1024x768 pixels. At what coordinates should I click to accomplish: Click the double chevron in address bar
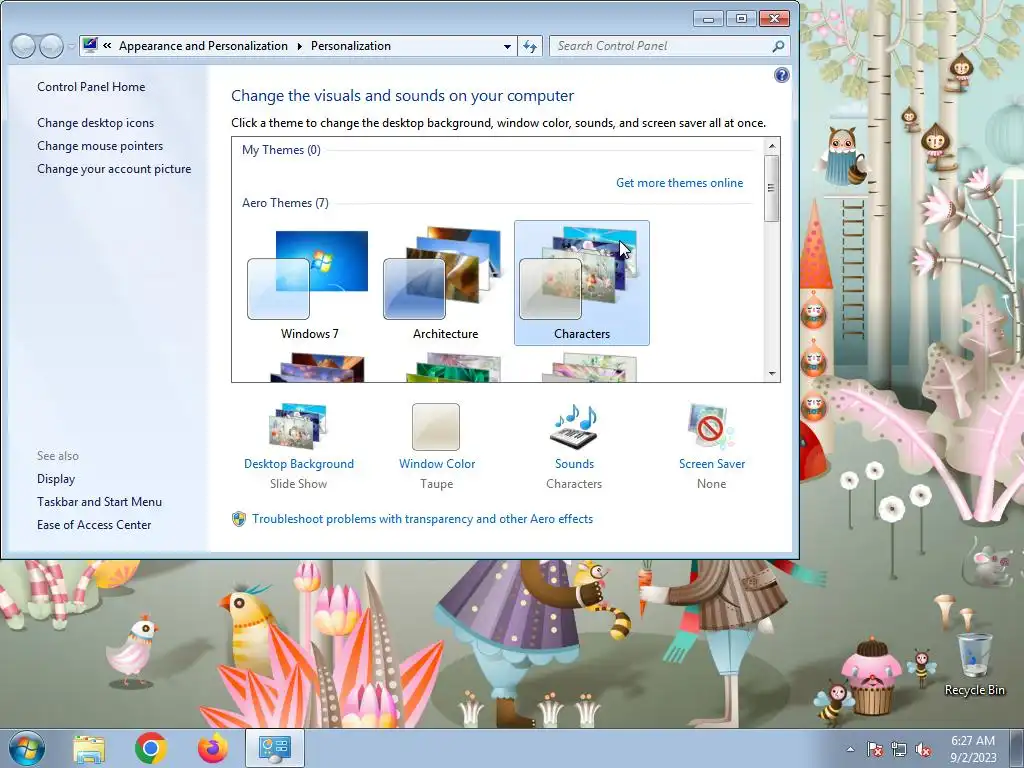(107, 46)
